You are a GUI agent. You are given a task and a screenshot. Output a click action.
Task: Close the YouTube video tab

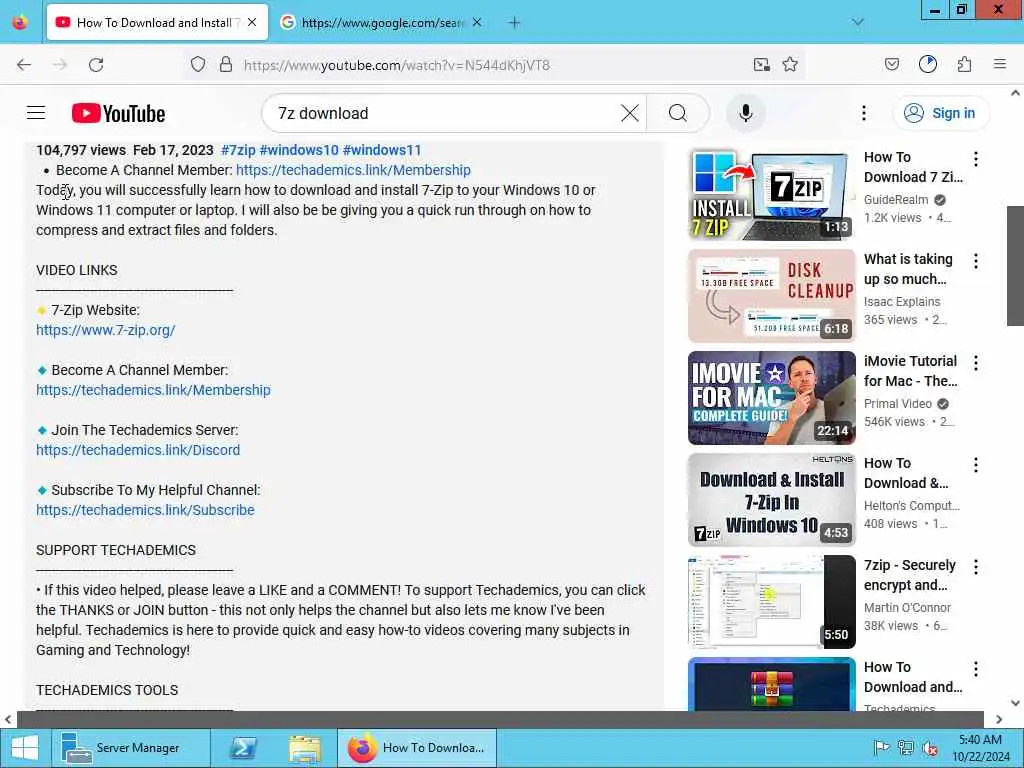(x=252, y=23)
